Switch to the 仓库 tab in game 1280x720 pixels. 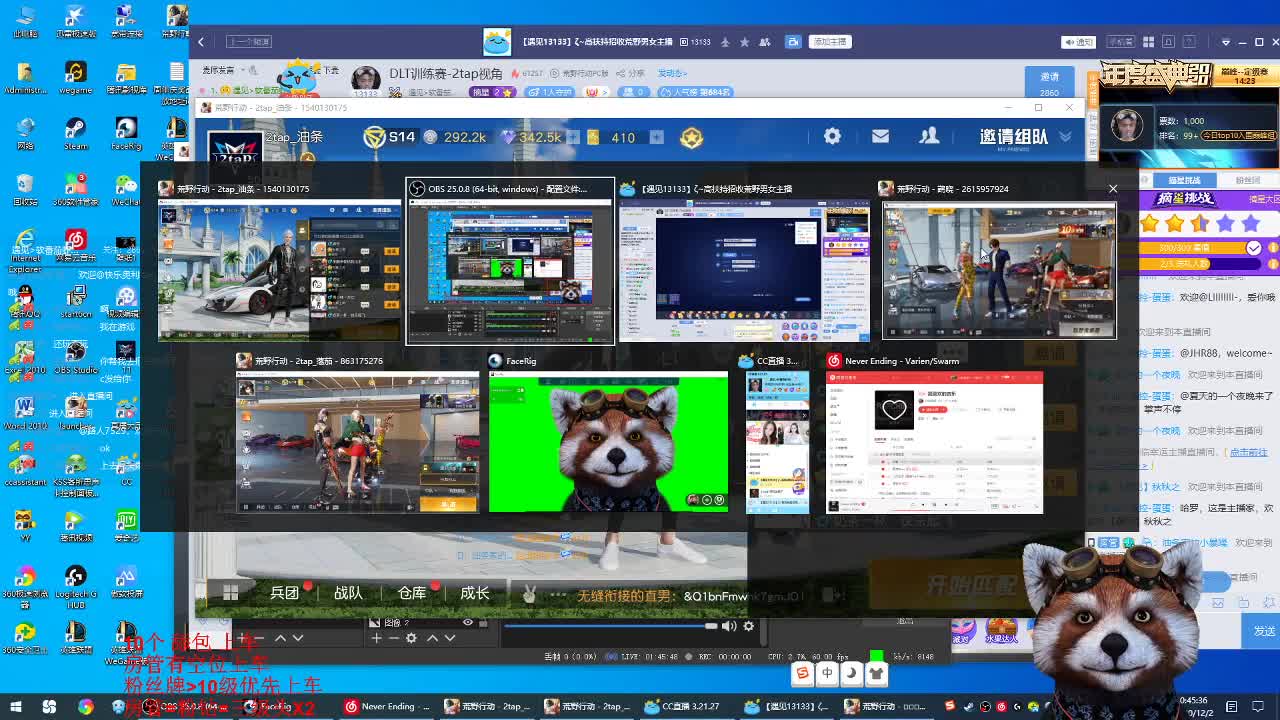coord(411,593)
